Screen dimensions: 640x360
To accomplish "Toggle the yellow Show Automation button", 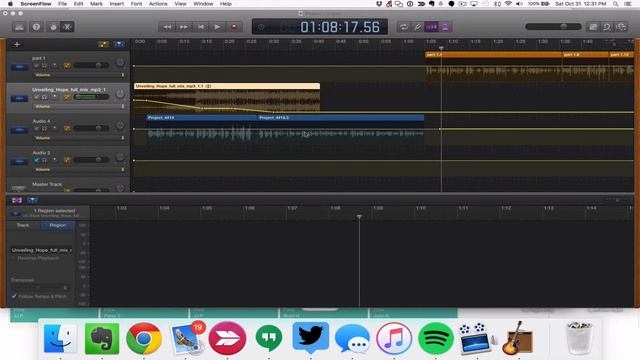I will 103,44.
